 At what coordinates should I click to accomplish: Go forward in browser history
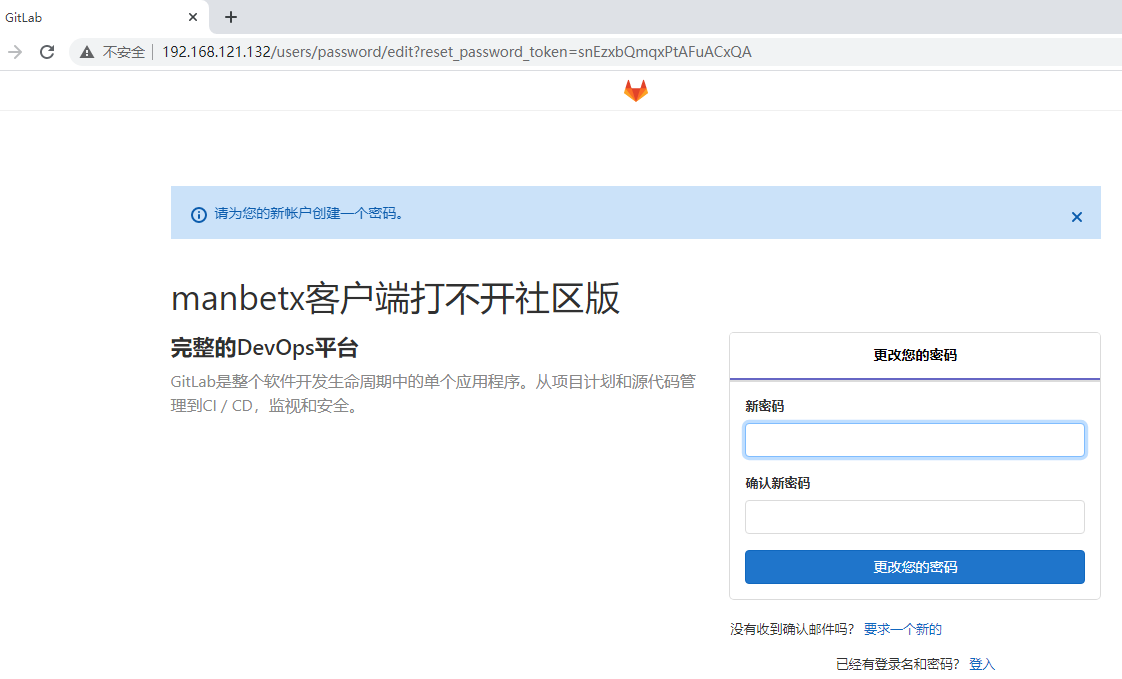[14, 52]
